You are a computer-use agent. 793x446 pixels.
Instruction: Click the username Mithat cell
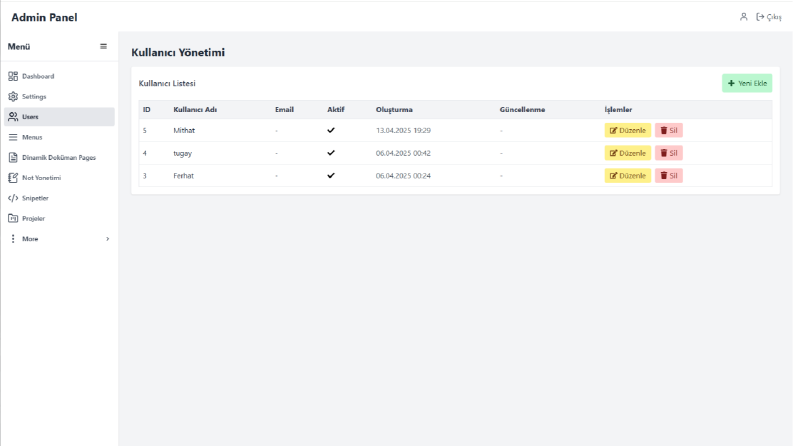click(184, 130)
